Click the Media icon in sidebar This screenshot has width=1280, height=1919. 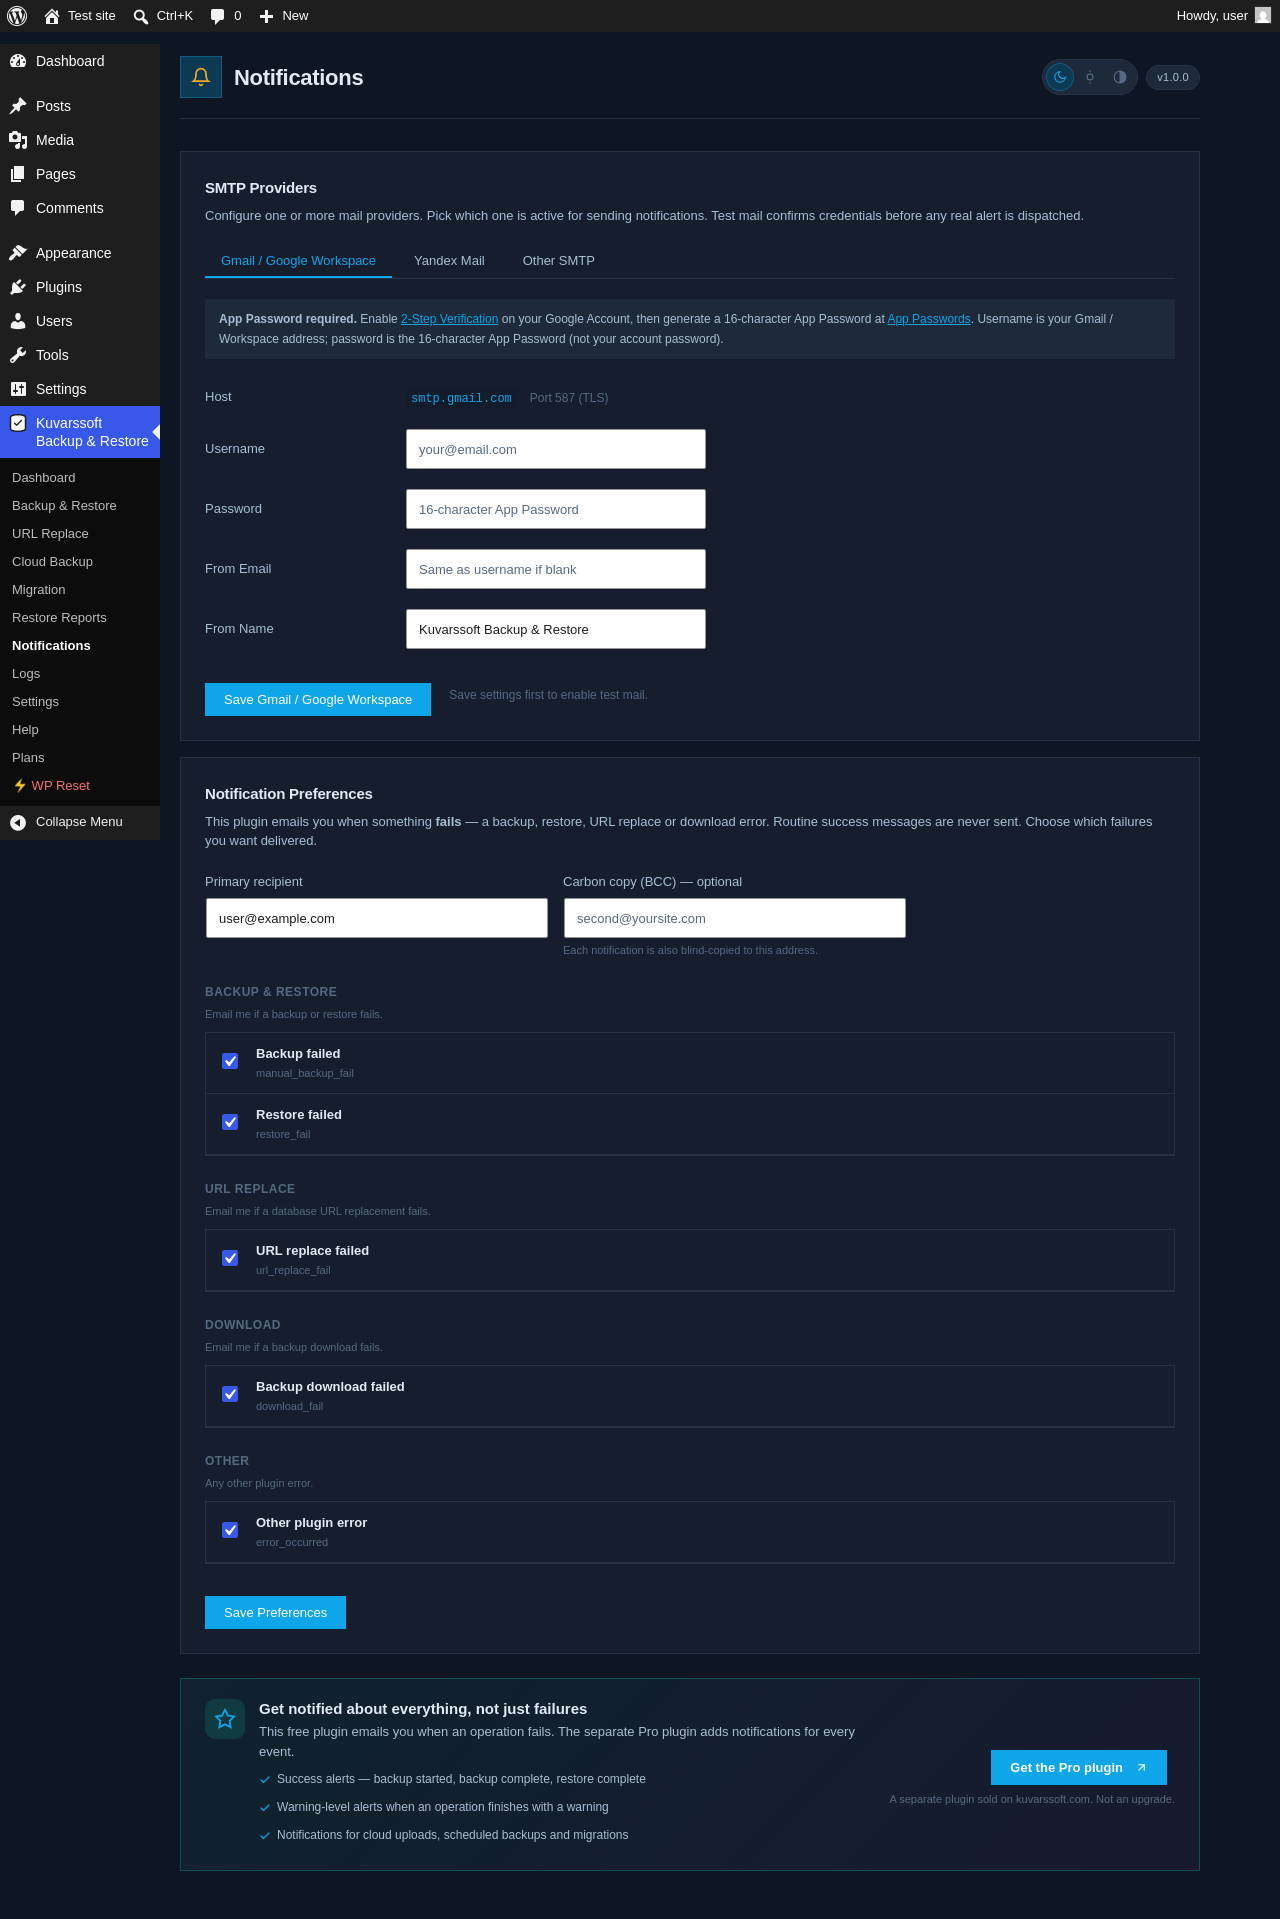coord(18,140)
